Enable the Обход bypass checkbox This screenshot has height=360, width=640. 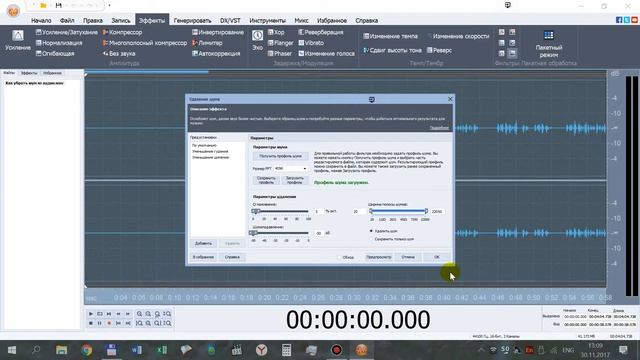[339, 258]
